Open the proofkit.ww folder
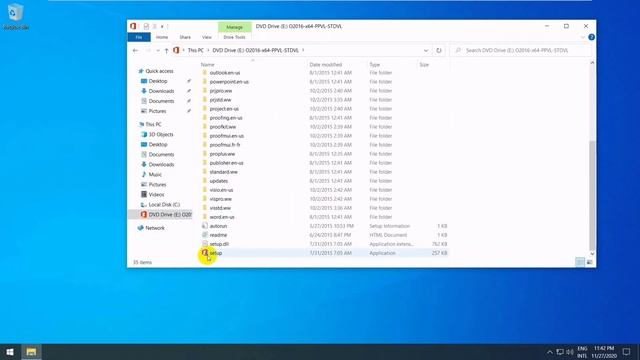 [222, 127]
